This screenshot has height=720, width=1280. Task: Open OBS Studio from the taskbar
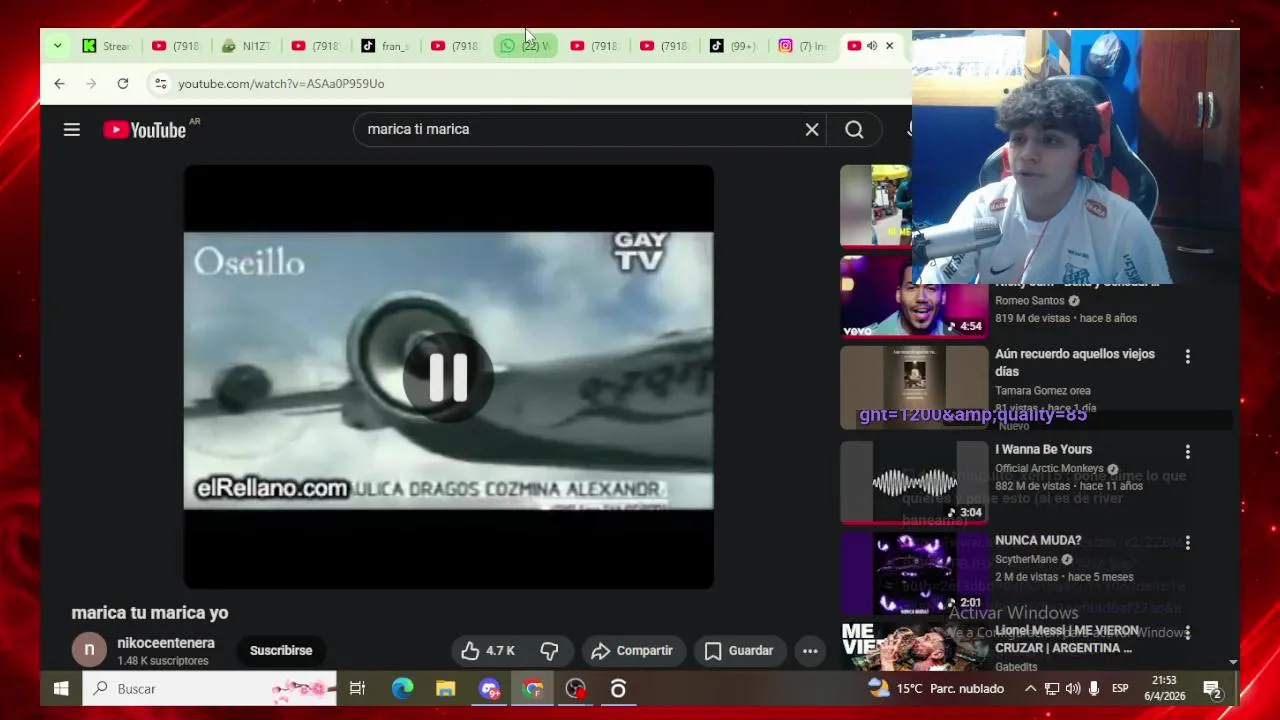(x=576, y=689)
